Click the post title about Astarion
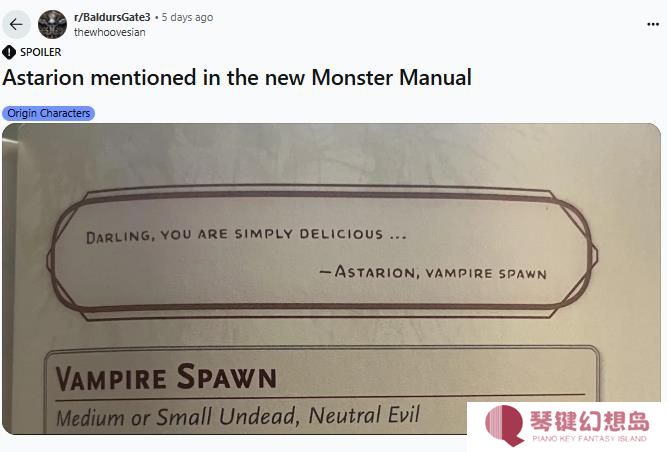The width and height of the screenshot is (667, 452). click(237, 77)
